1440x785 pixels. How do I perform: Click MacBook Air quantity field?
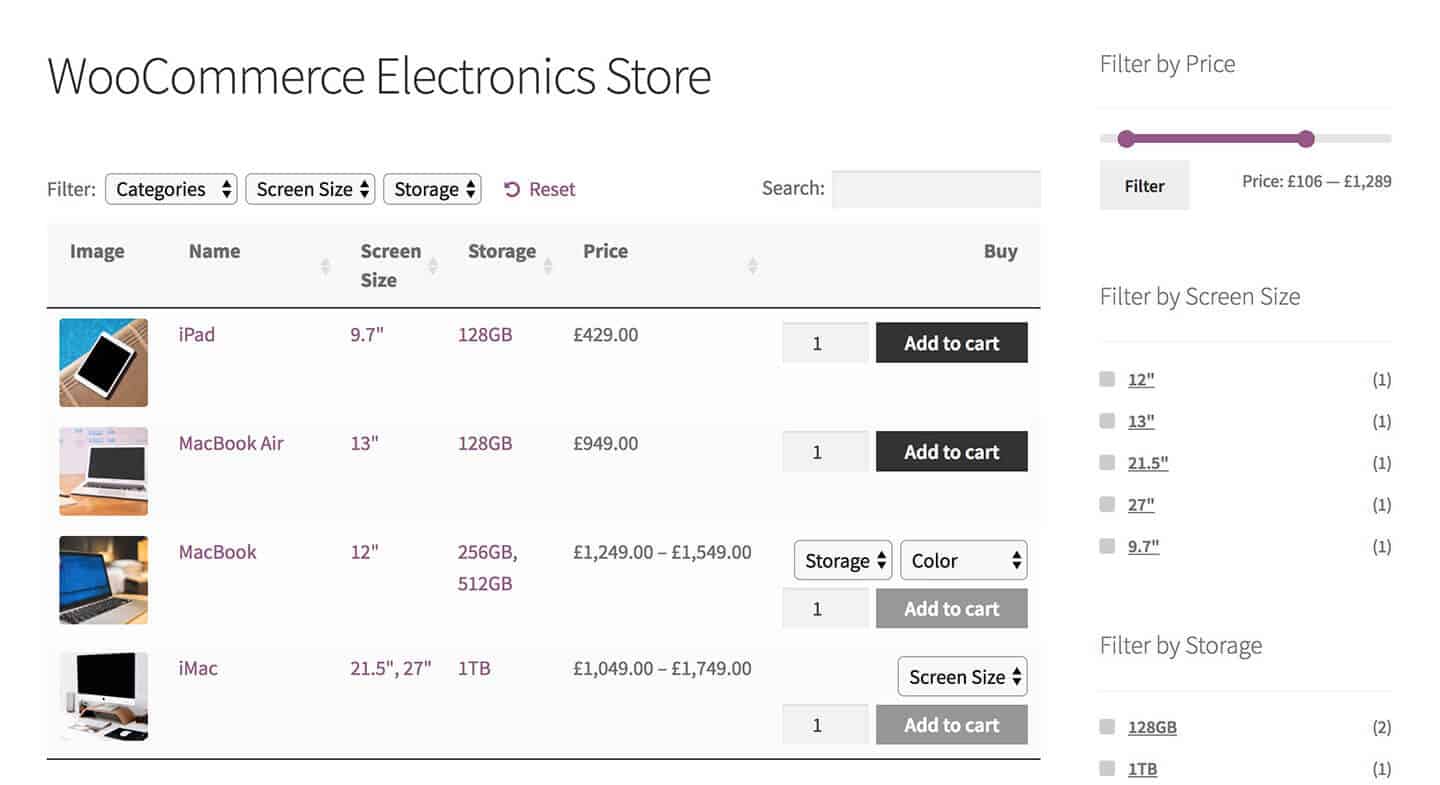825,452
